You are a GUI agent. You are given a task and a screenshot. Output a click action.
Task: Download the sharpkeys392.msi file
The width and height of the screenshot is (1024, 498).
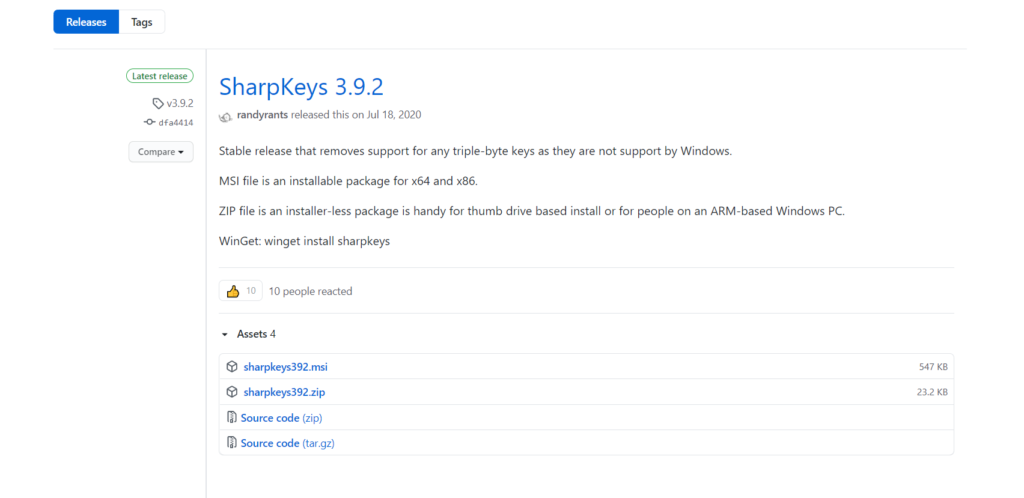pos(285,367)
